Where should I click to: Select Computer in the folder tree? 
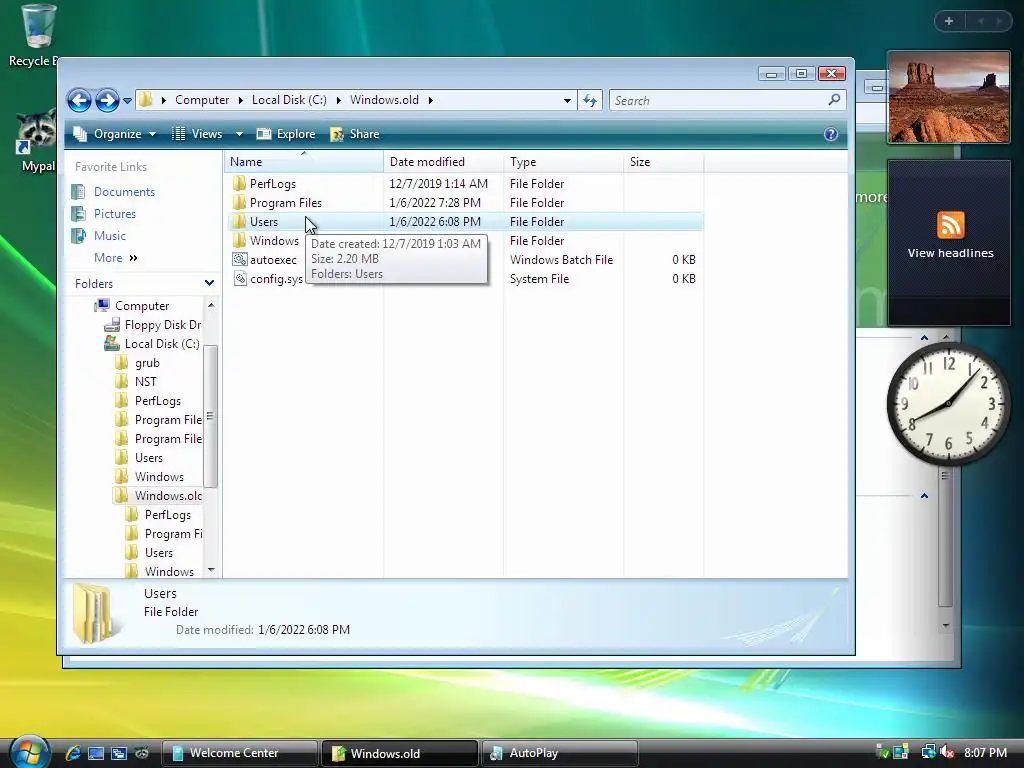tap(142, 306)
